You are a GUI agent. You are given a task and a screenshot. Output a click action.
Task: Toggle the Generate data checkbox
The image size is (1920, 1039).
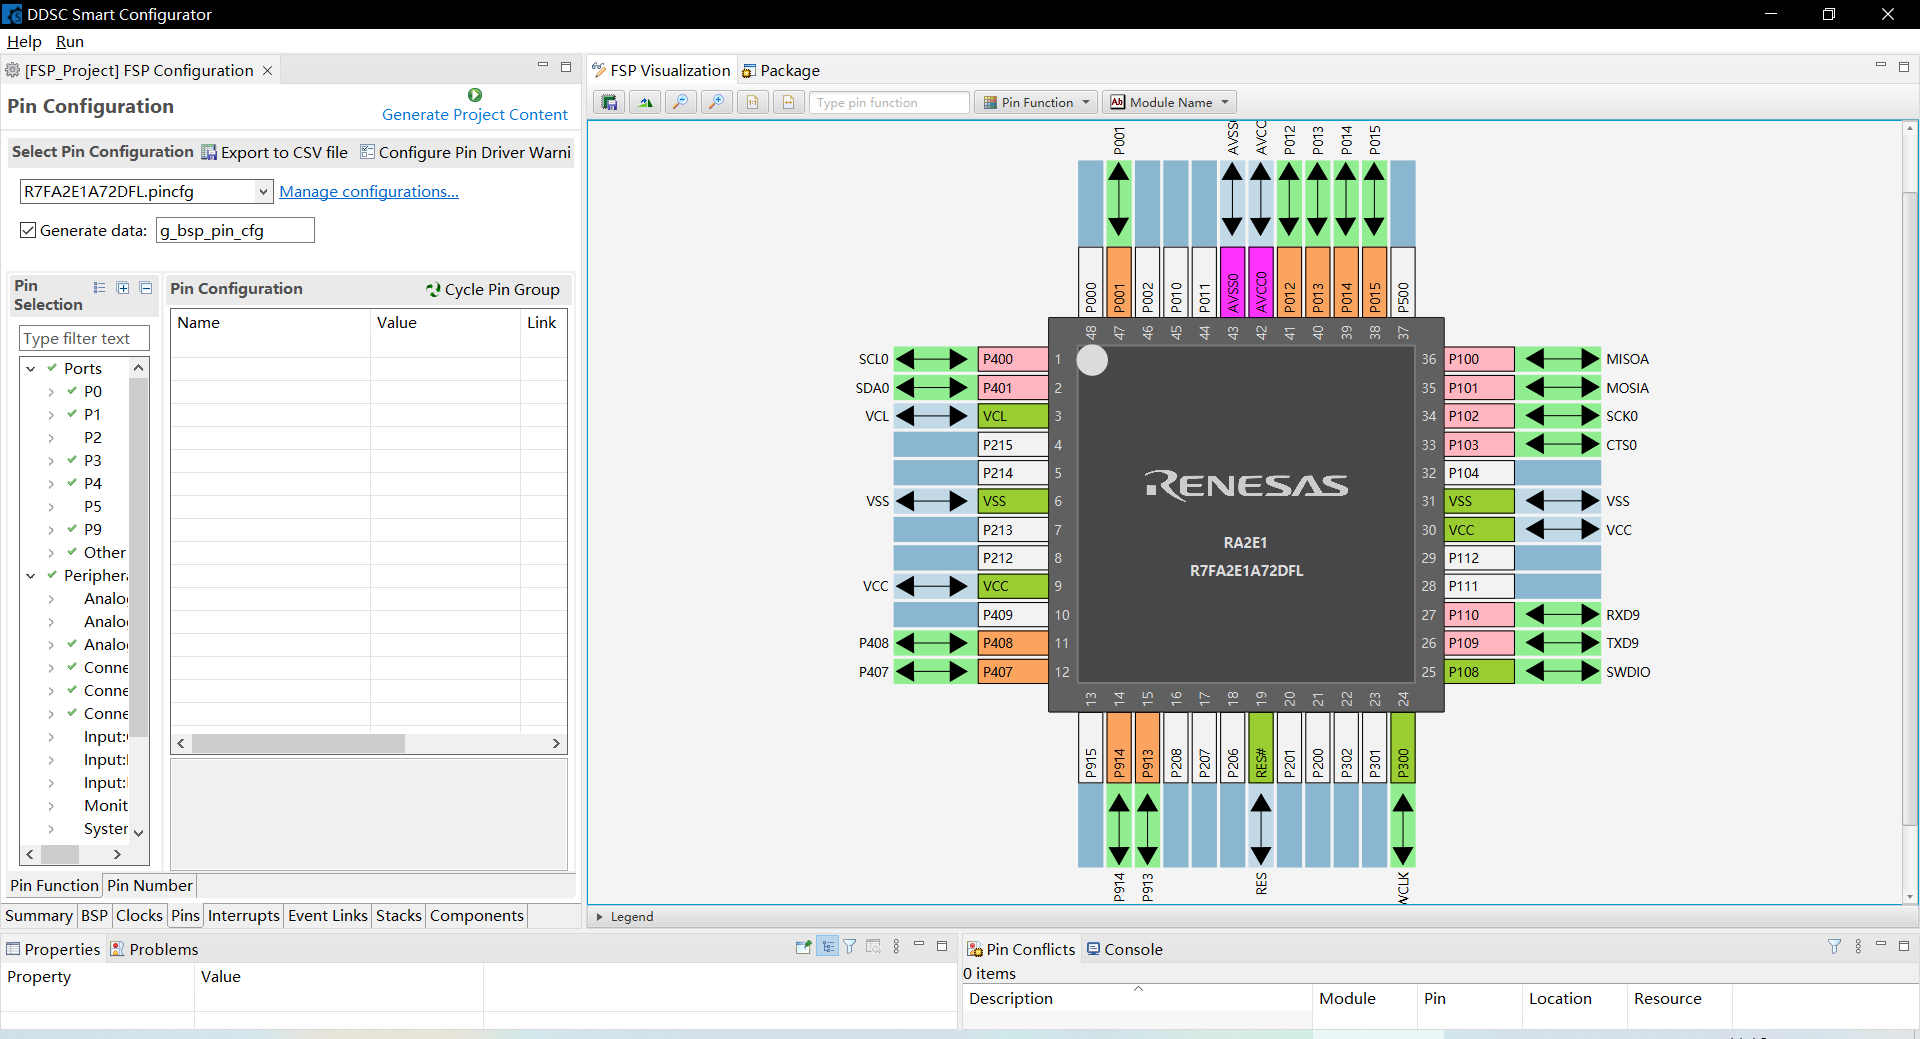click(28, 230)
